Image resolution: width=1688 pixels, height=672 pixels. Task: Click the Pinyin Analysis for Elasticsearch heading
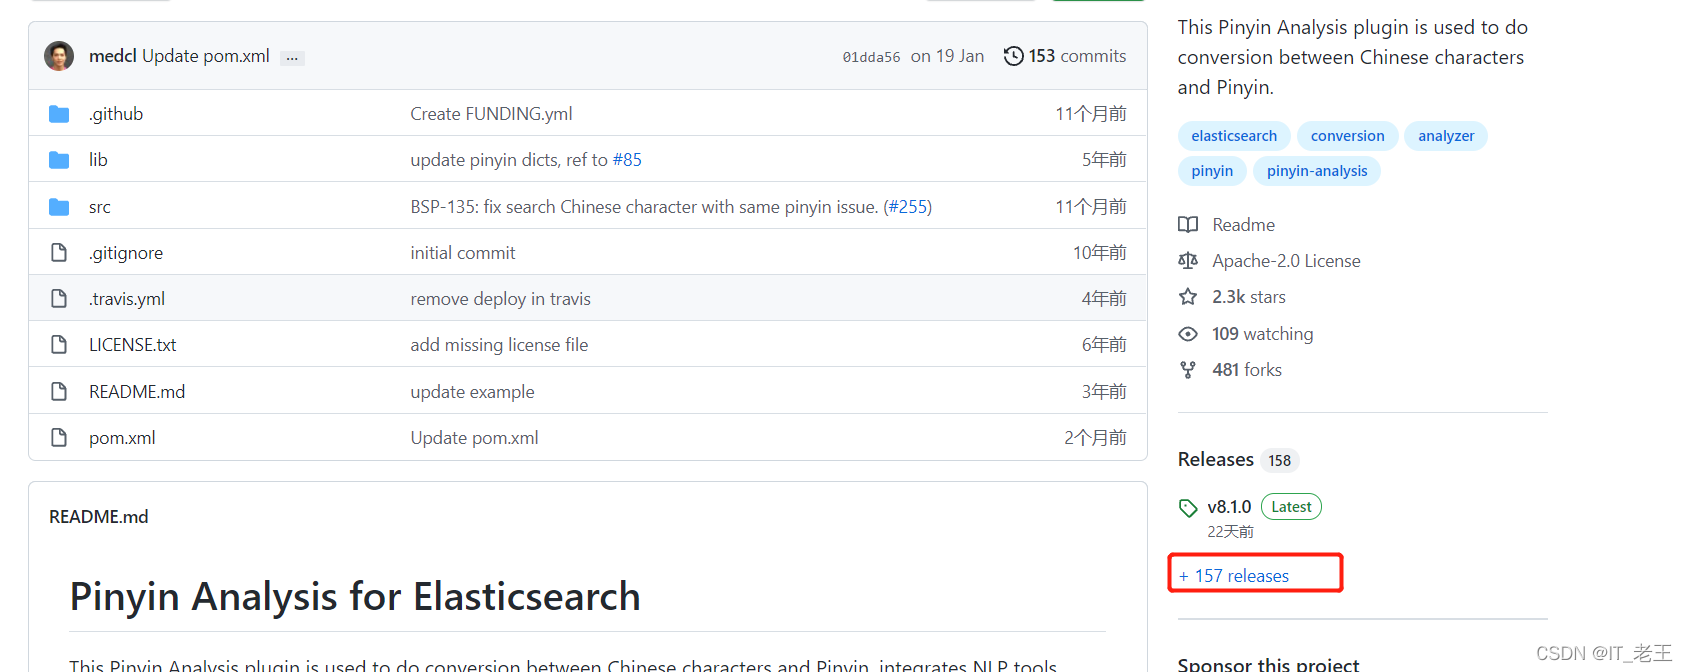(x=355, y=597)
